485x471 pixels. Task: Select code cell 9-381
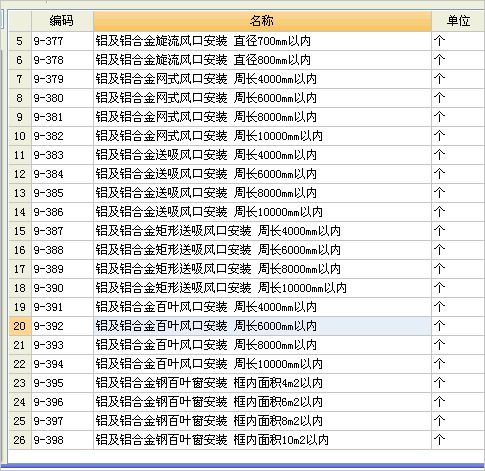62,117
